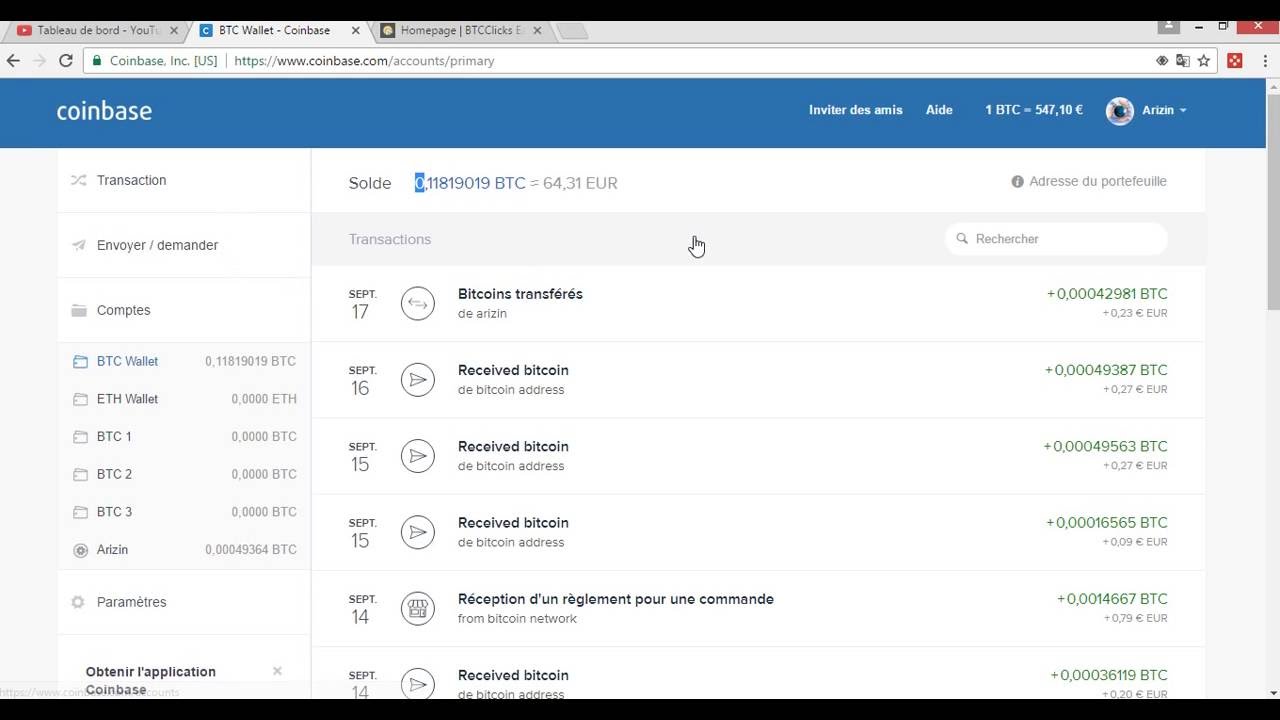
Task: Select ETH Wallet account
Action: pos(184,399)
